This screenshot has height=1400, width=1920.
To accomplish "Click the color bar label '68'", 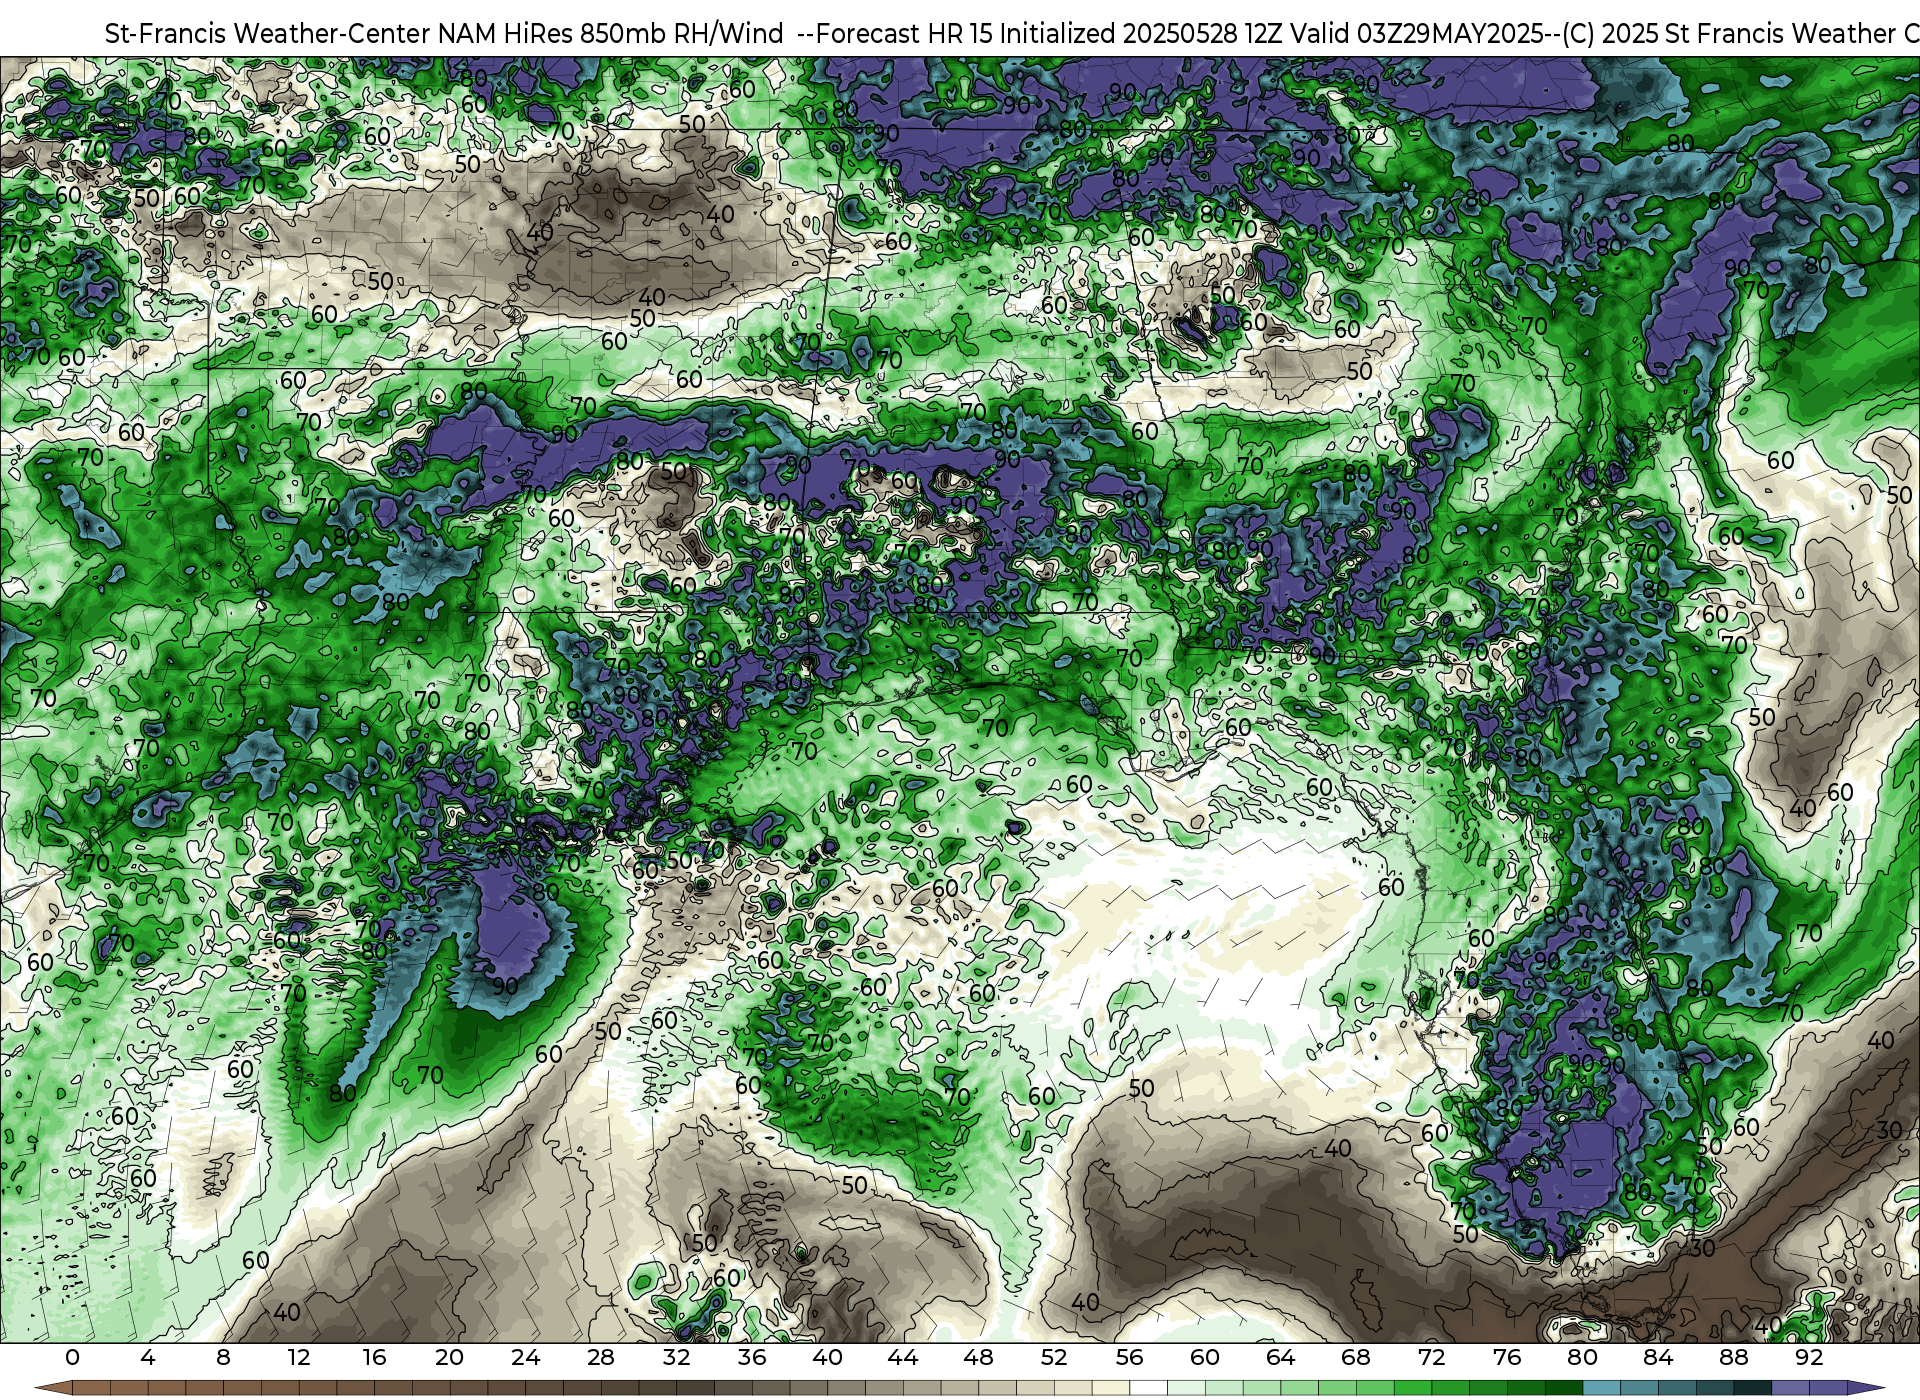I will click(x=1356, y=1358).
